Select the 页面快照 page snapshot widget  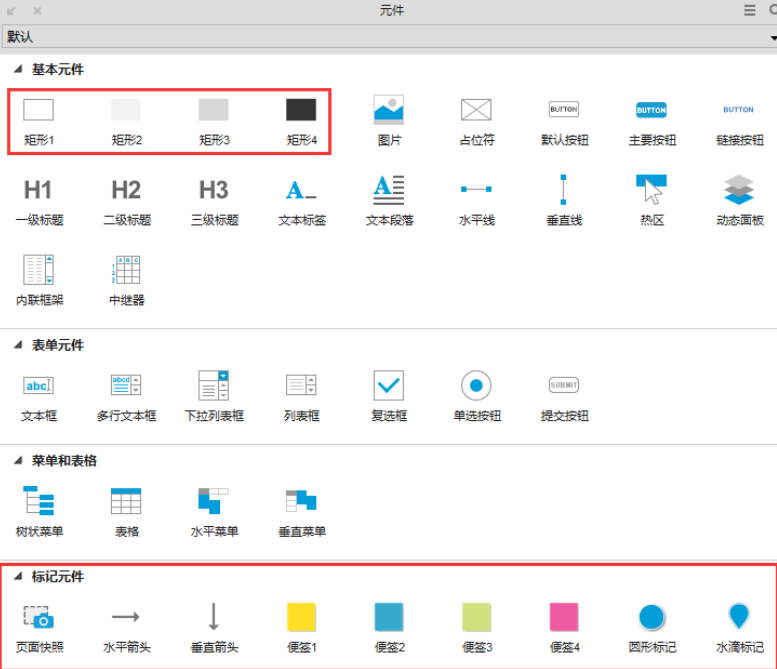point(39,629)
